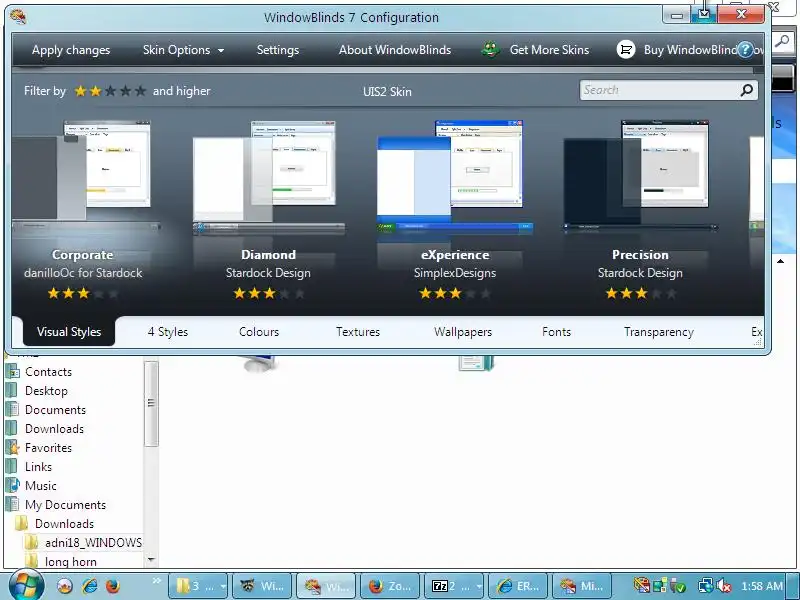Viewport: 800px width, 600px height.
Task: Open the Skin Options dropdown
Action: coord(184,50)
